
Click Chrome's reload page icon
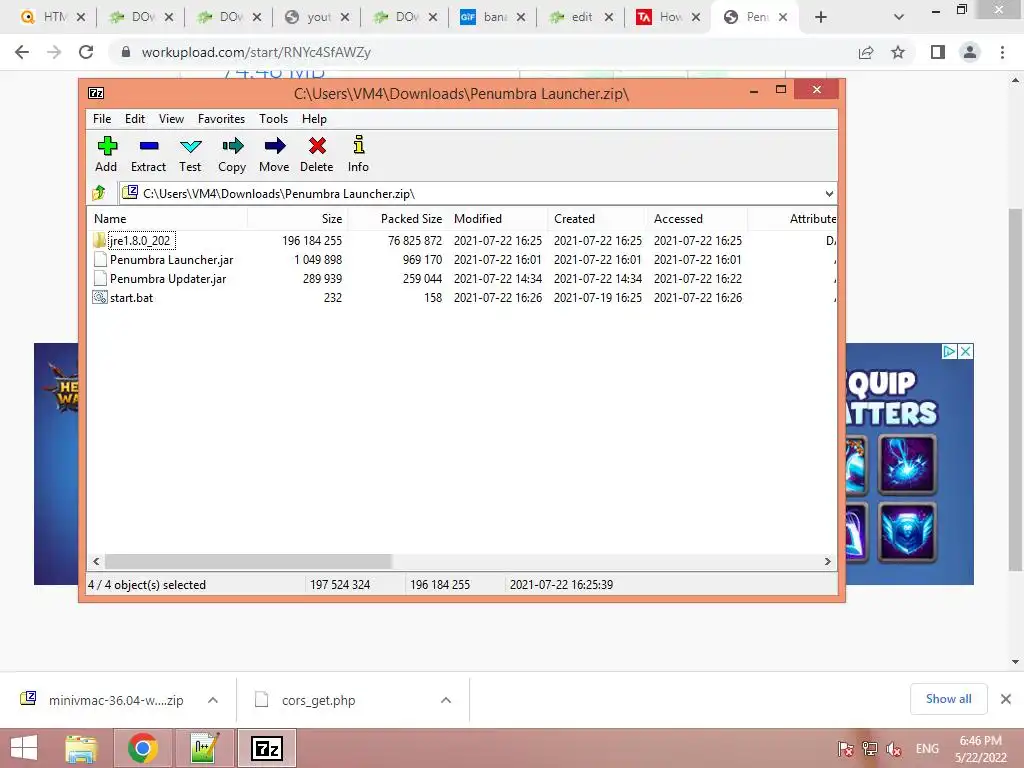point(86,52)
